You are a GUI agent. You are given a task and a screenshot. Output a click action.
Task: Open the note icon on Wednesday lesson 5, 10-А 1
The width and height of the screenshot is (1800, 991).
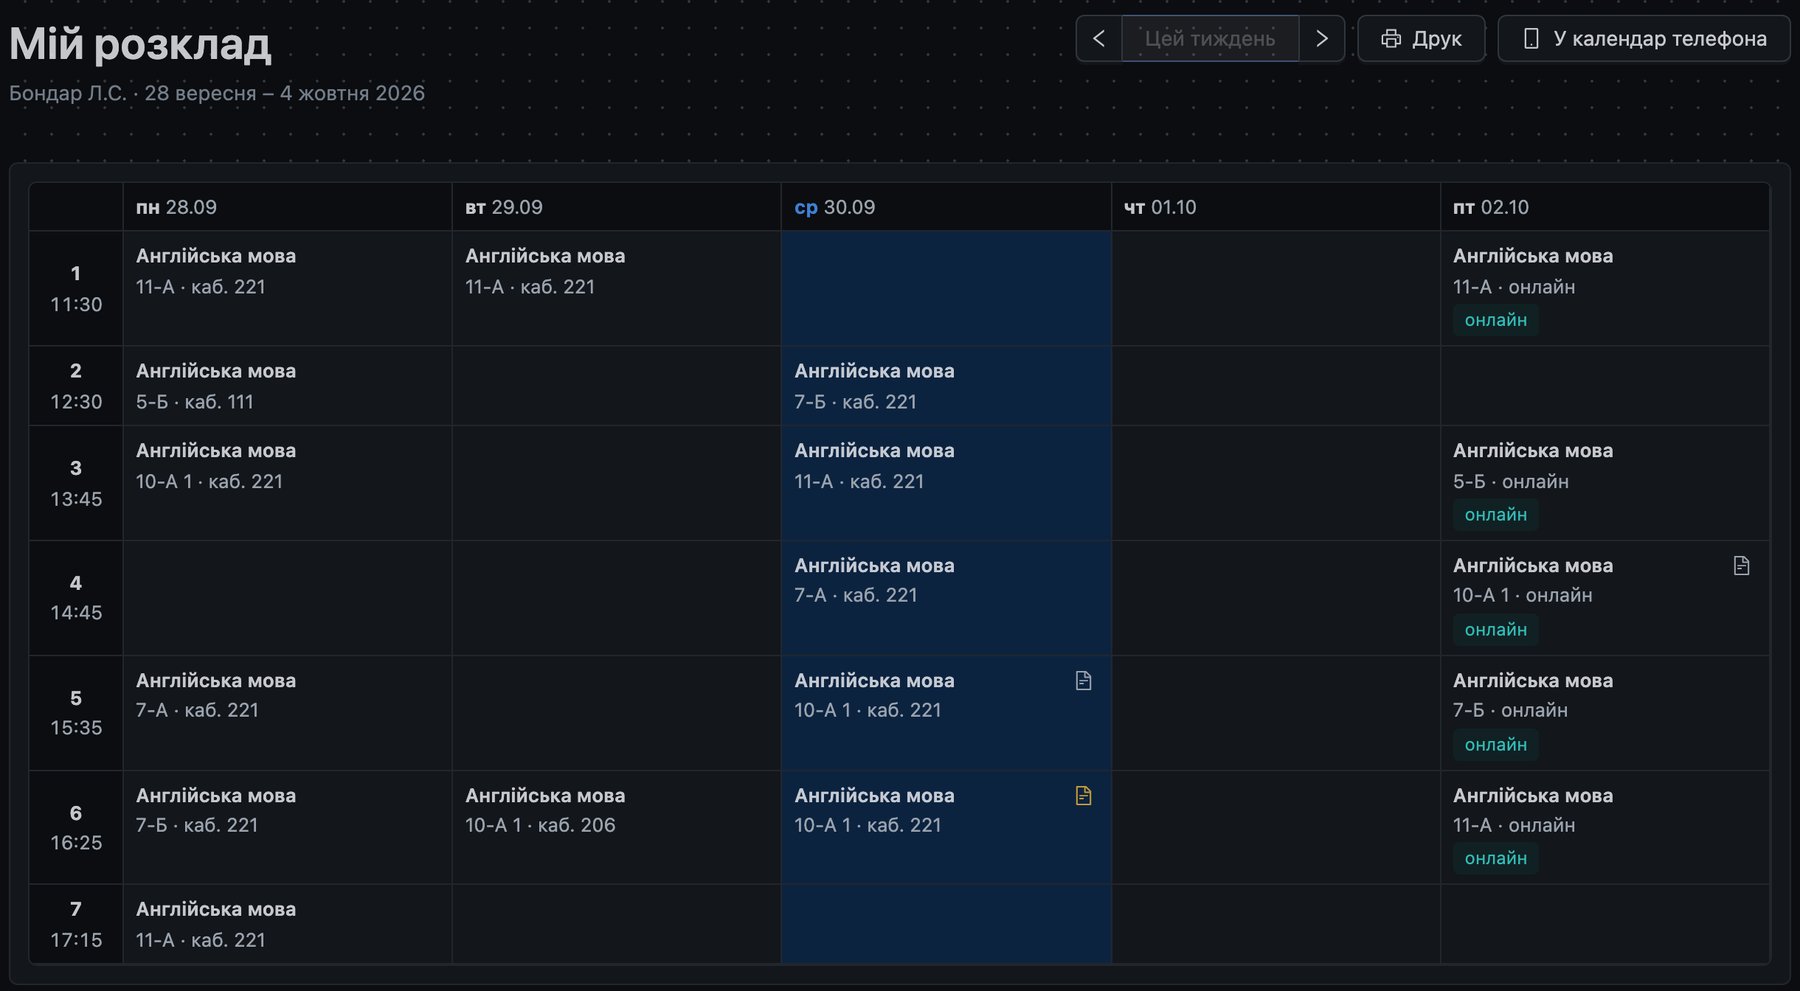pos(1083,681)
